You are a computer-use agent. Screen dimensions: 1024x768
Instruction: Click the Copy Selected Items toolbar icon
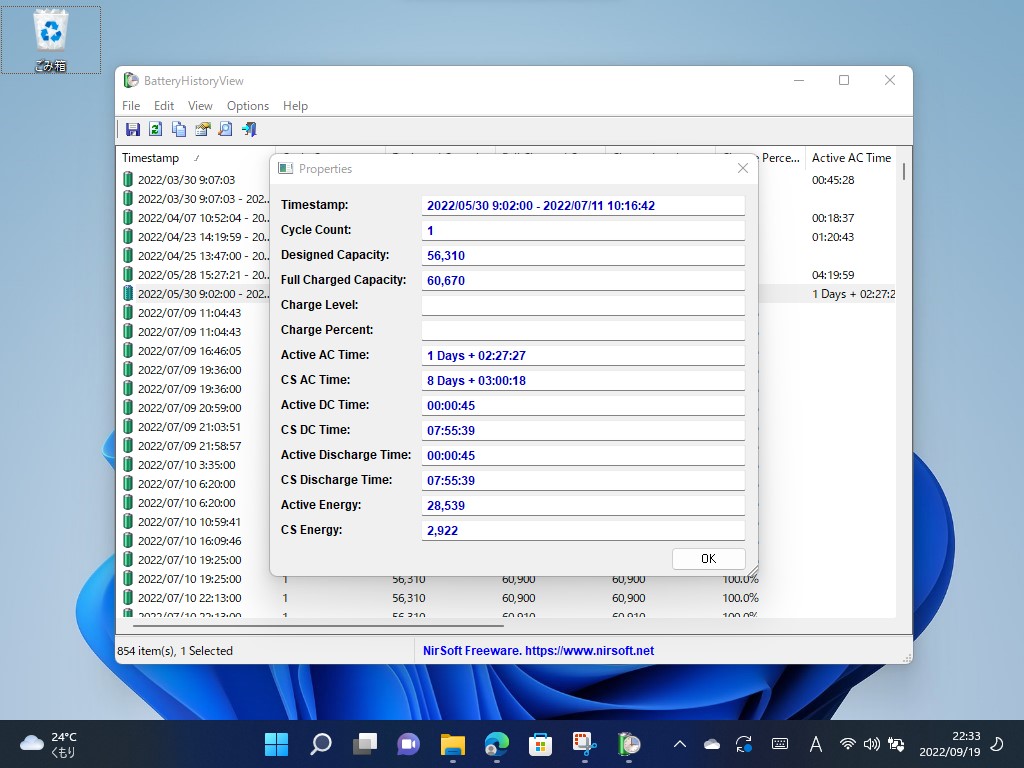tap(179, 129)
